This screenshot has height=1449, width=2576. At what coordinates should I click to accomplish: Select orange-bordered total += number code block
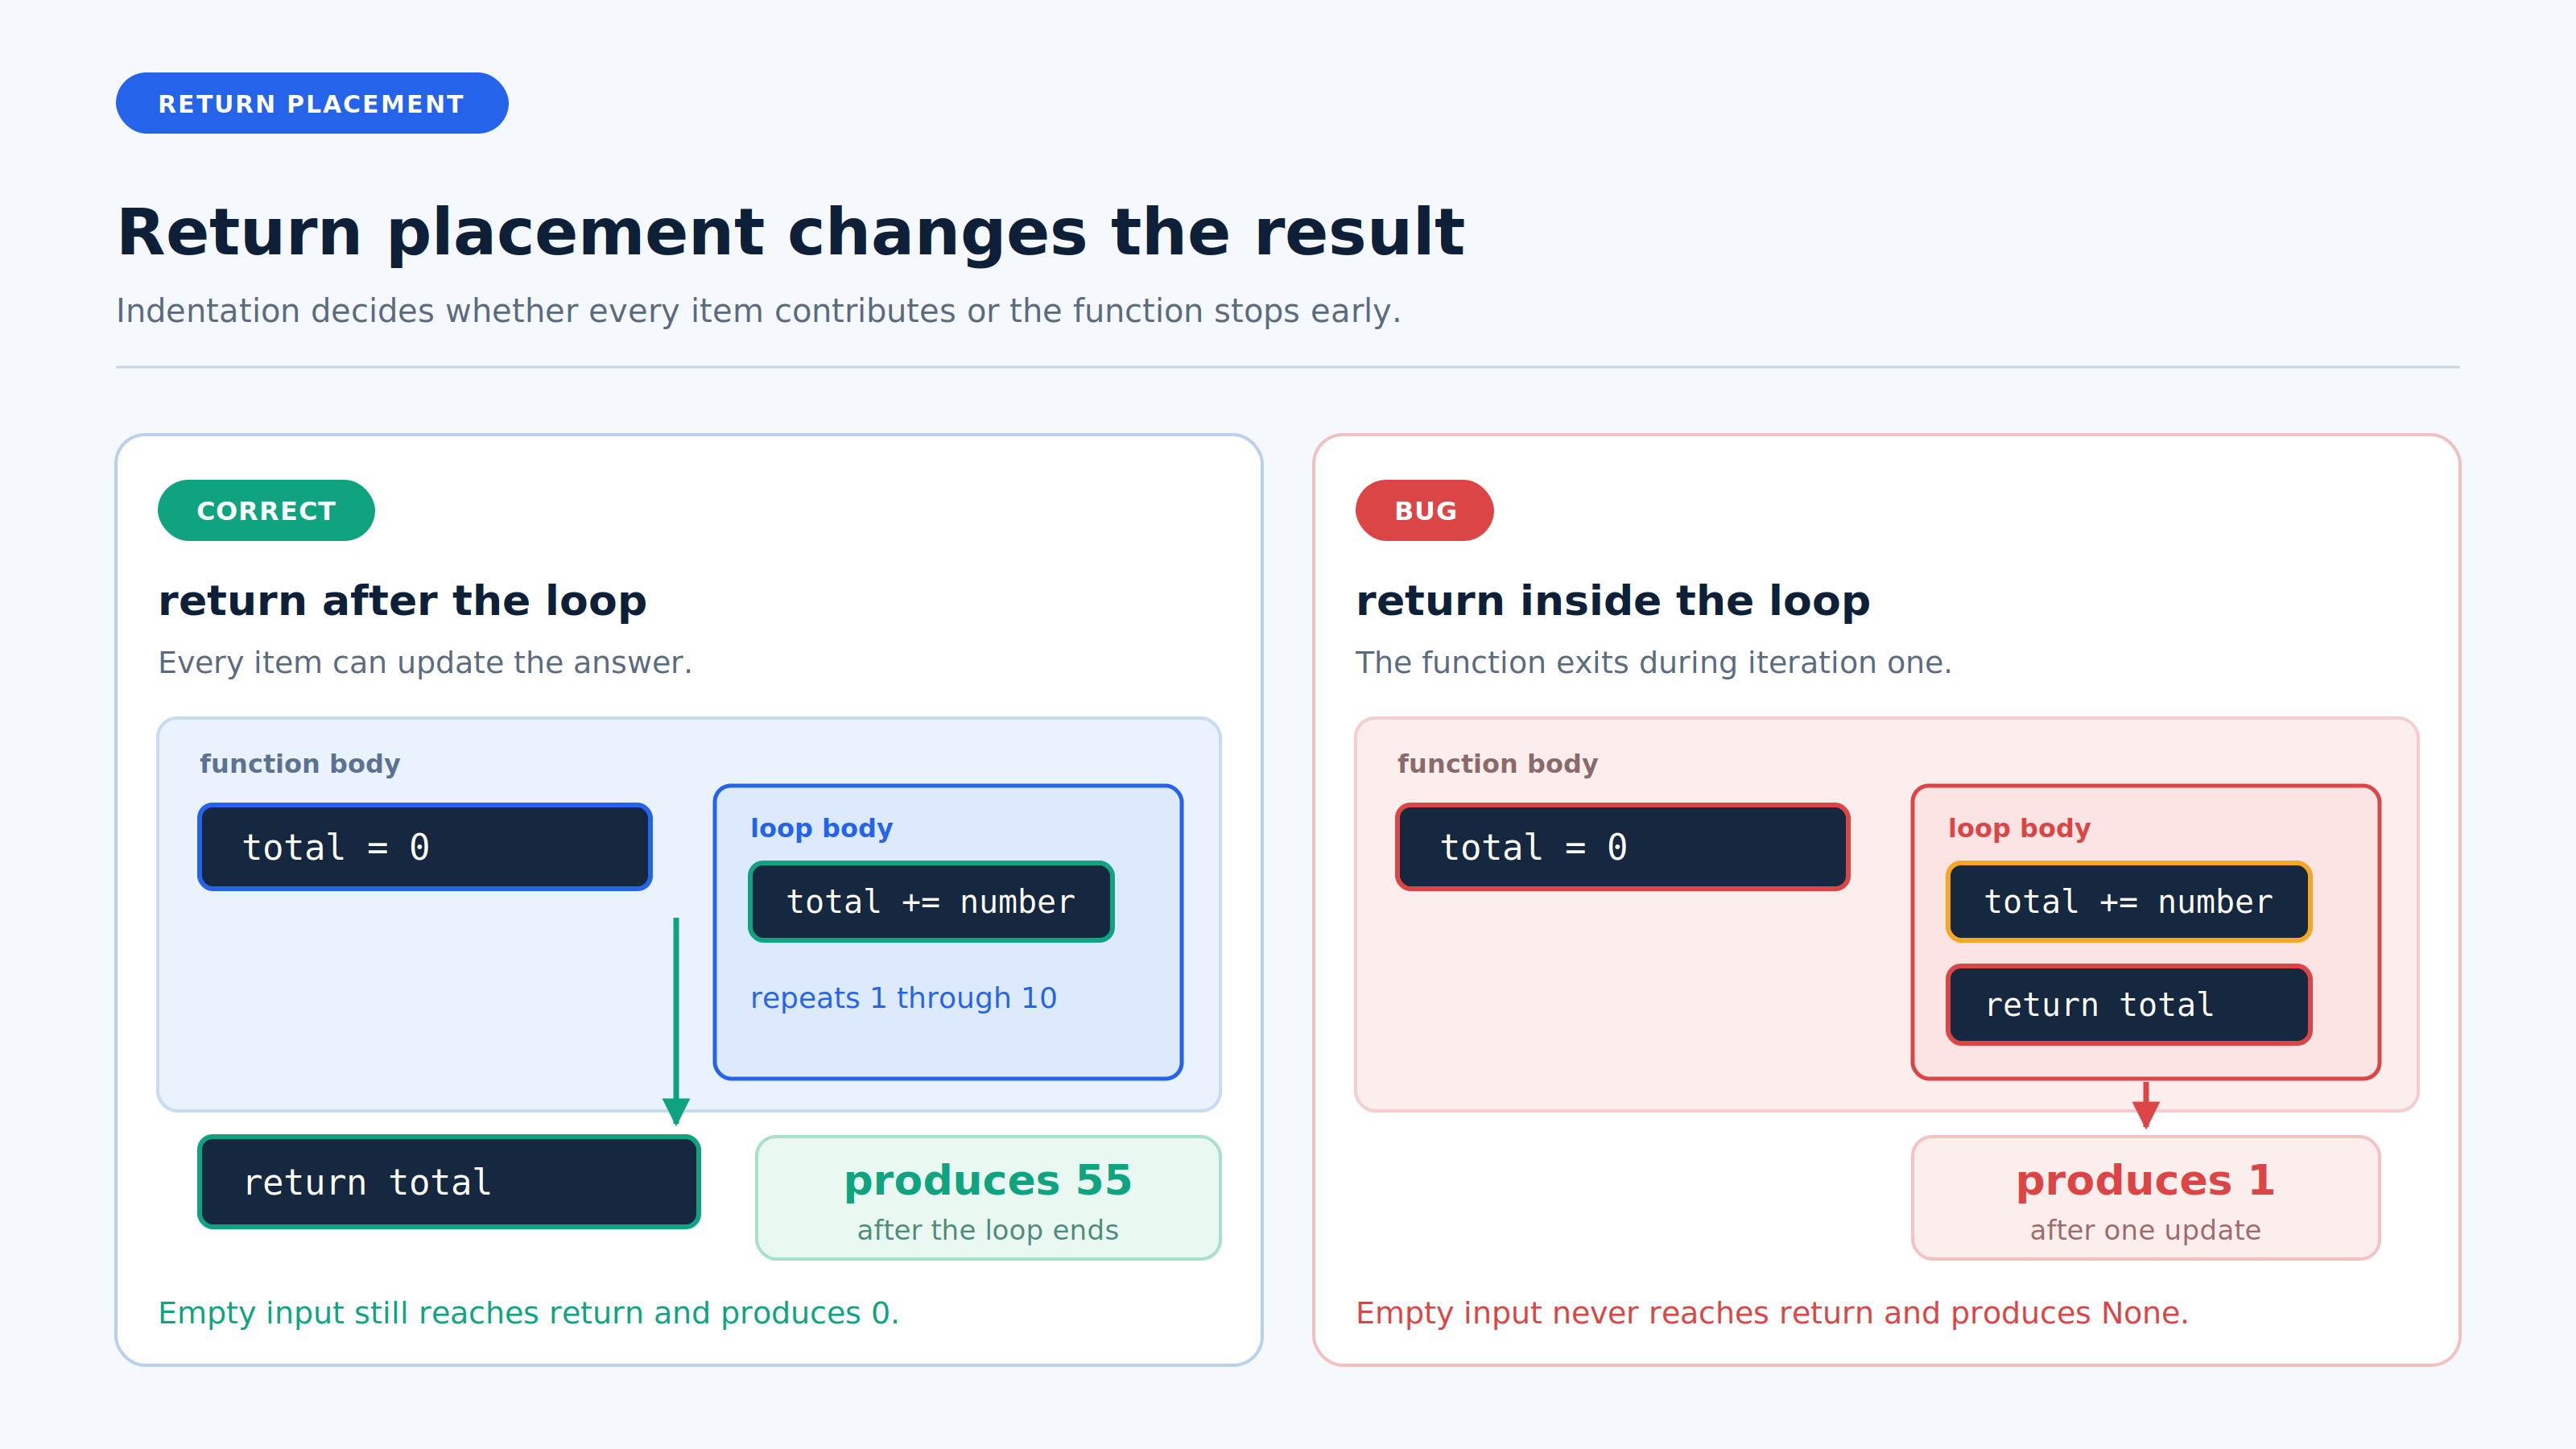pos(2129,901)
